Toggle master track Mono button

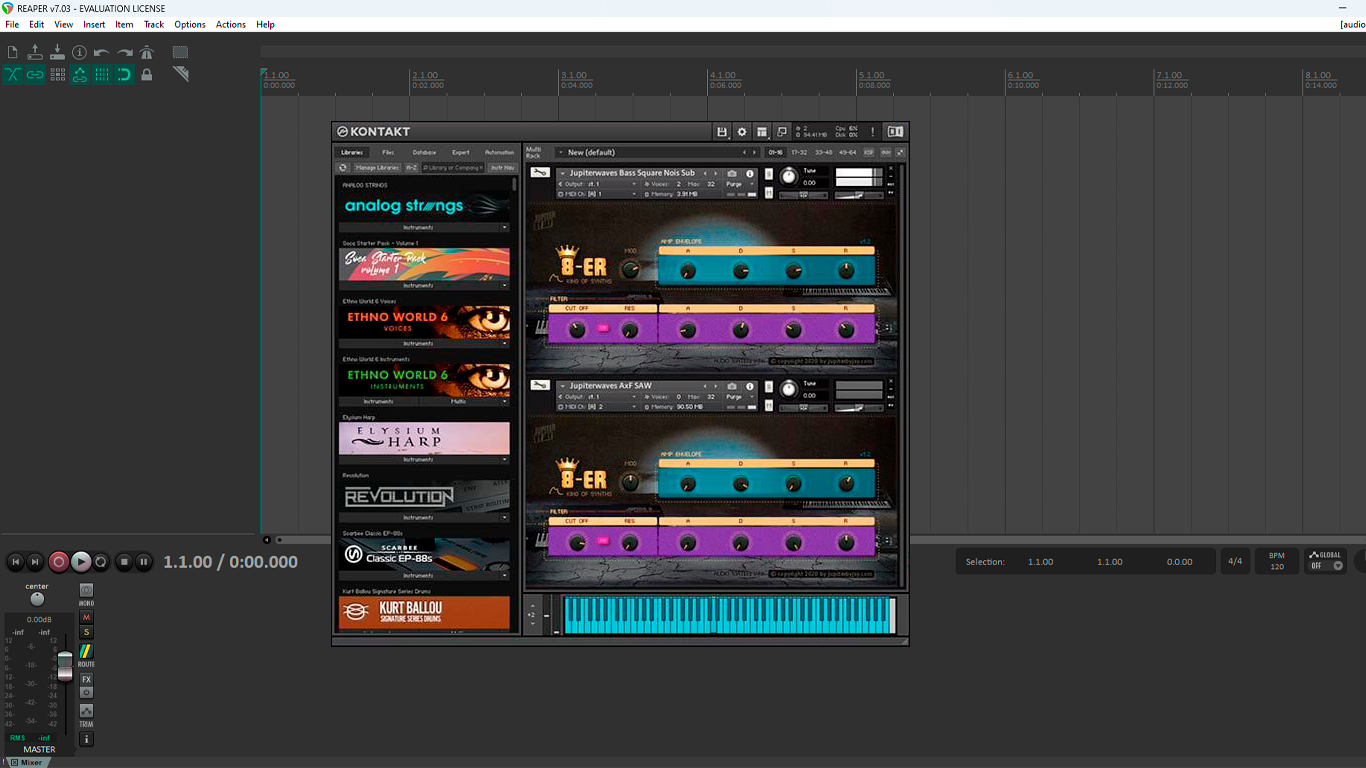(86, 590)
